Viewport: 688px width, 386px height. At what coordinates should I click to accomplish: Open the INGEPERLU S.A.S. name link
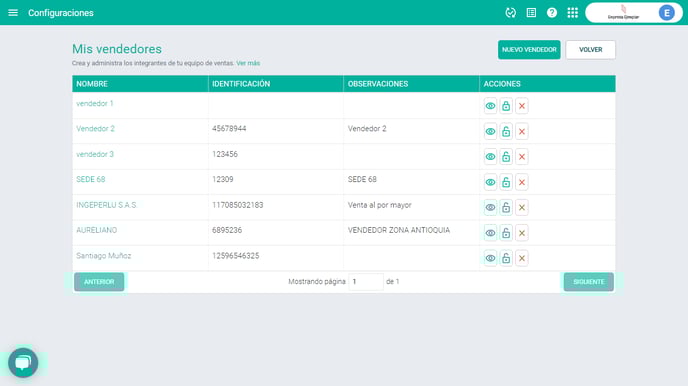click(x=107, y=205)
